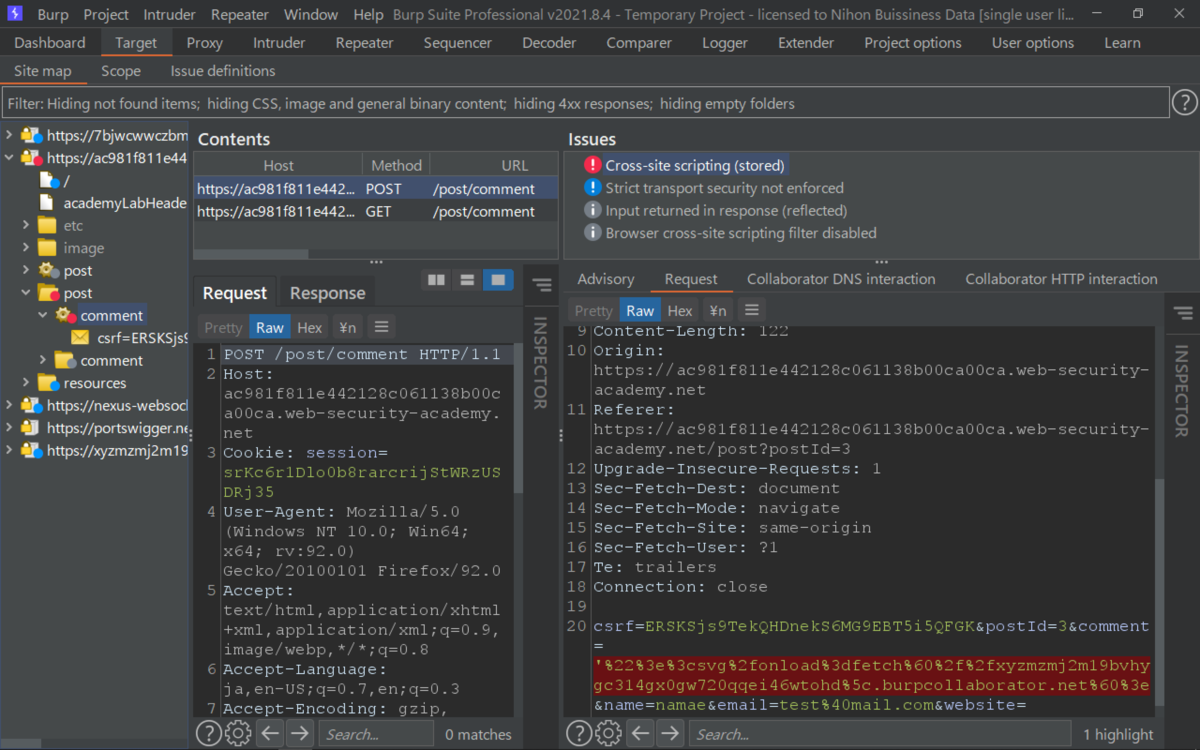Image resolution: width=1200 pixels, height=750 pixels.
Task: Sort the contents by the Method column header
Action: (397, 165)
